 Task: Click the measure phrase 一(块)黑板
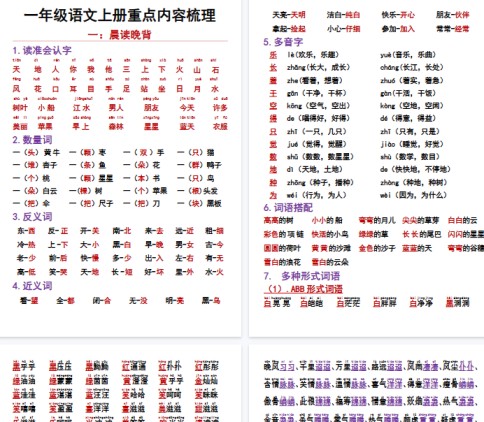[x=200, y=203]
